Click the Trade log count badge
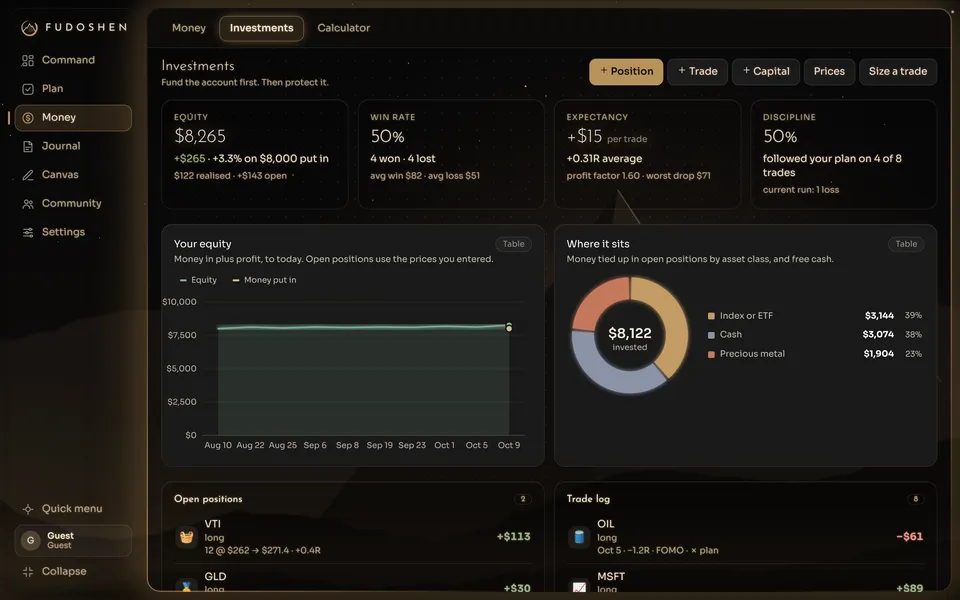The image size is (960, 600). coord(915,500)
